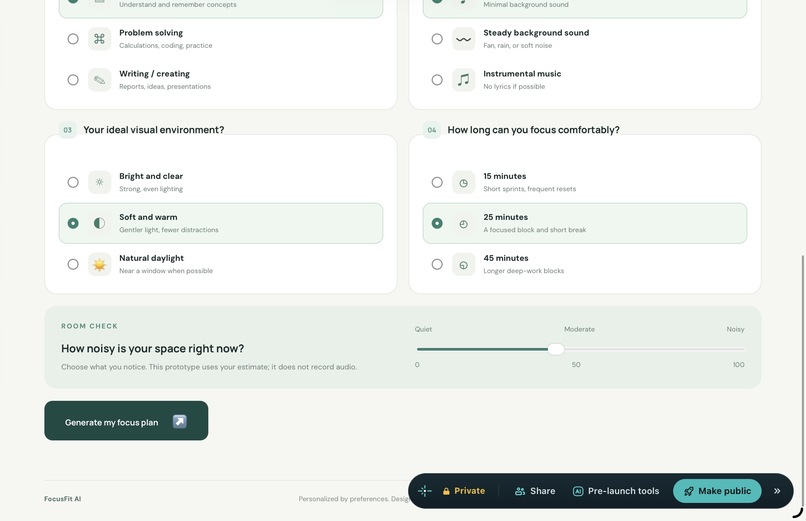This screenshot has width=806, height=521.
Task: Click the pencil icon beside Writing / creating
Action: (99, 80)
